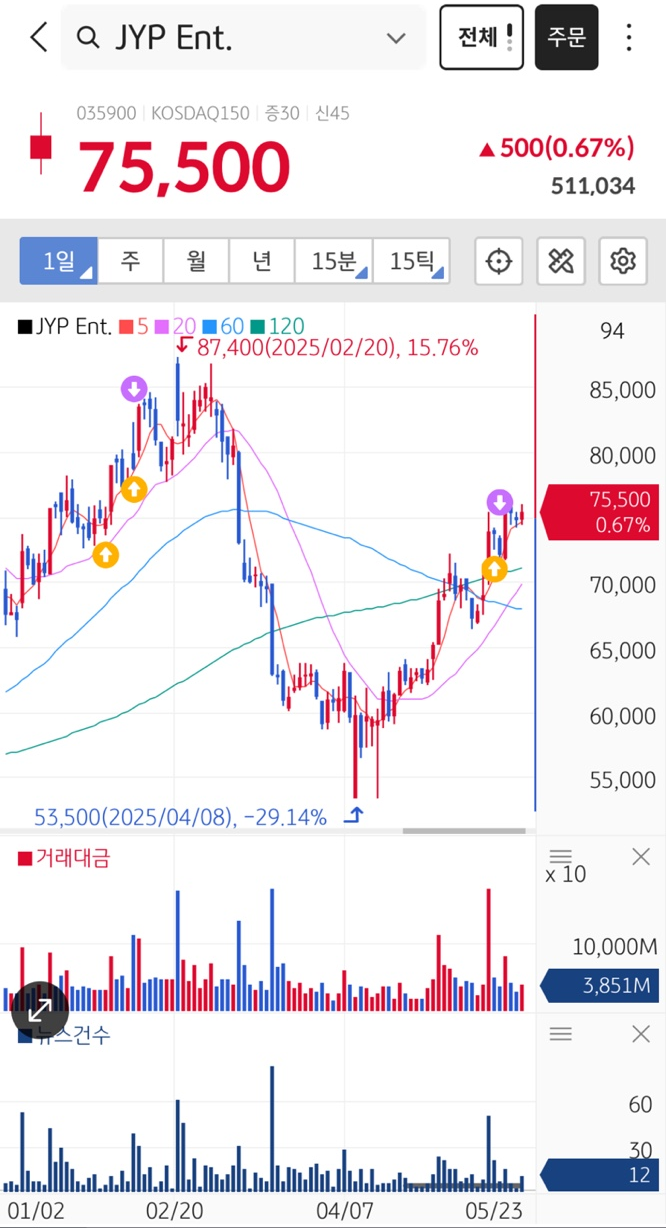
Task: Tap the 20-day moving average legend
Action: [175, 326]
